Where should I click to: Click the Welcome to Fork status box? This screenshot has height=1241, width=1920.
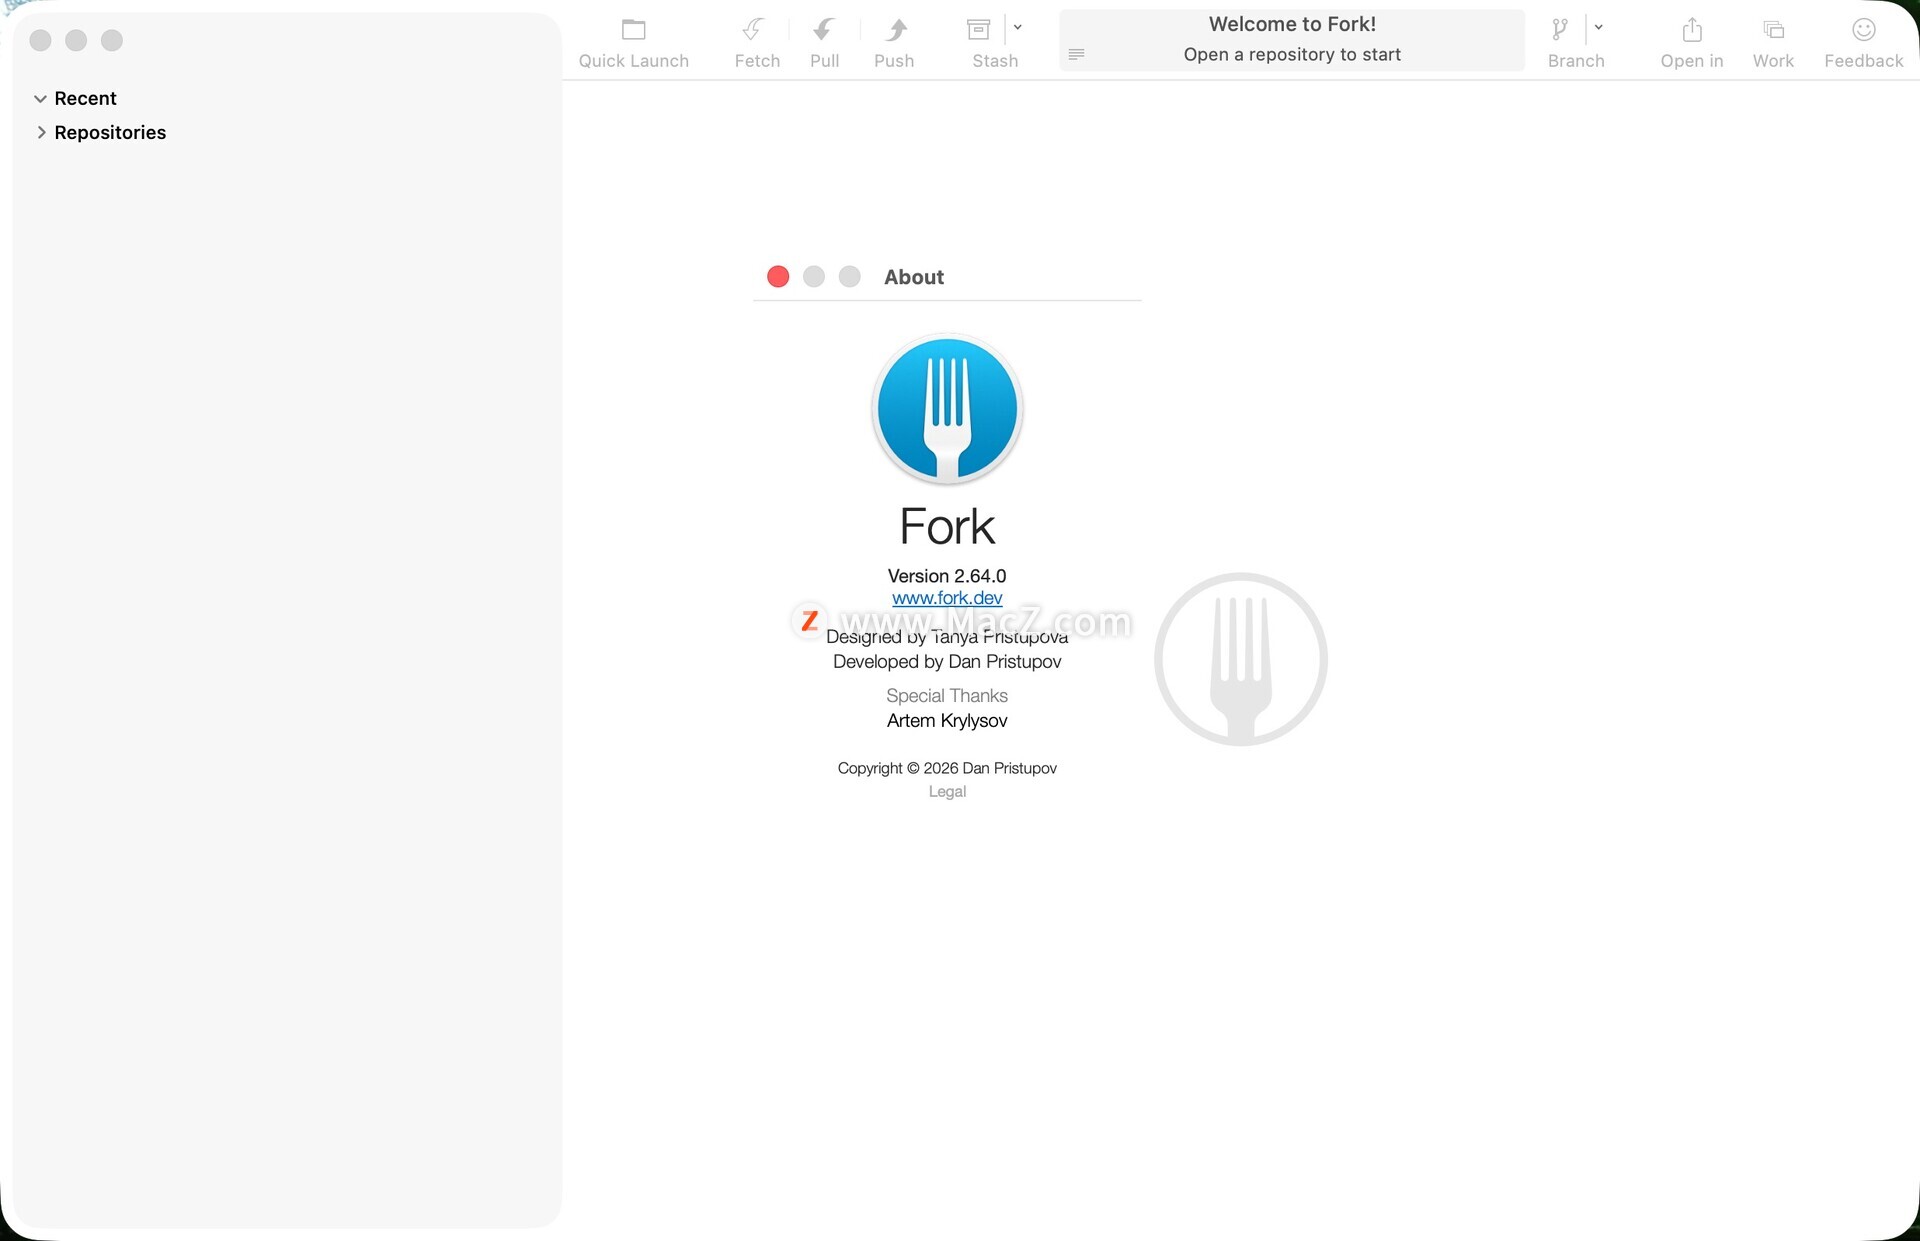point(1292,40)
